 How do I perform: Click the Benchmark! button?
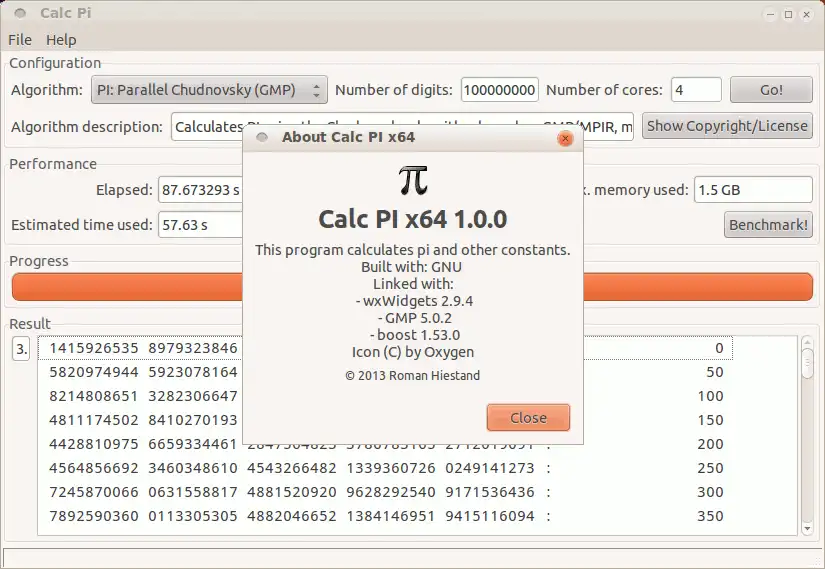pos(768,225)
